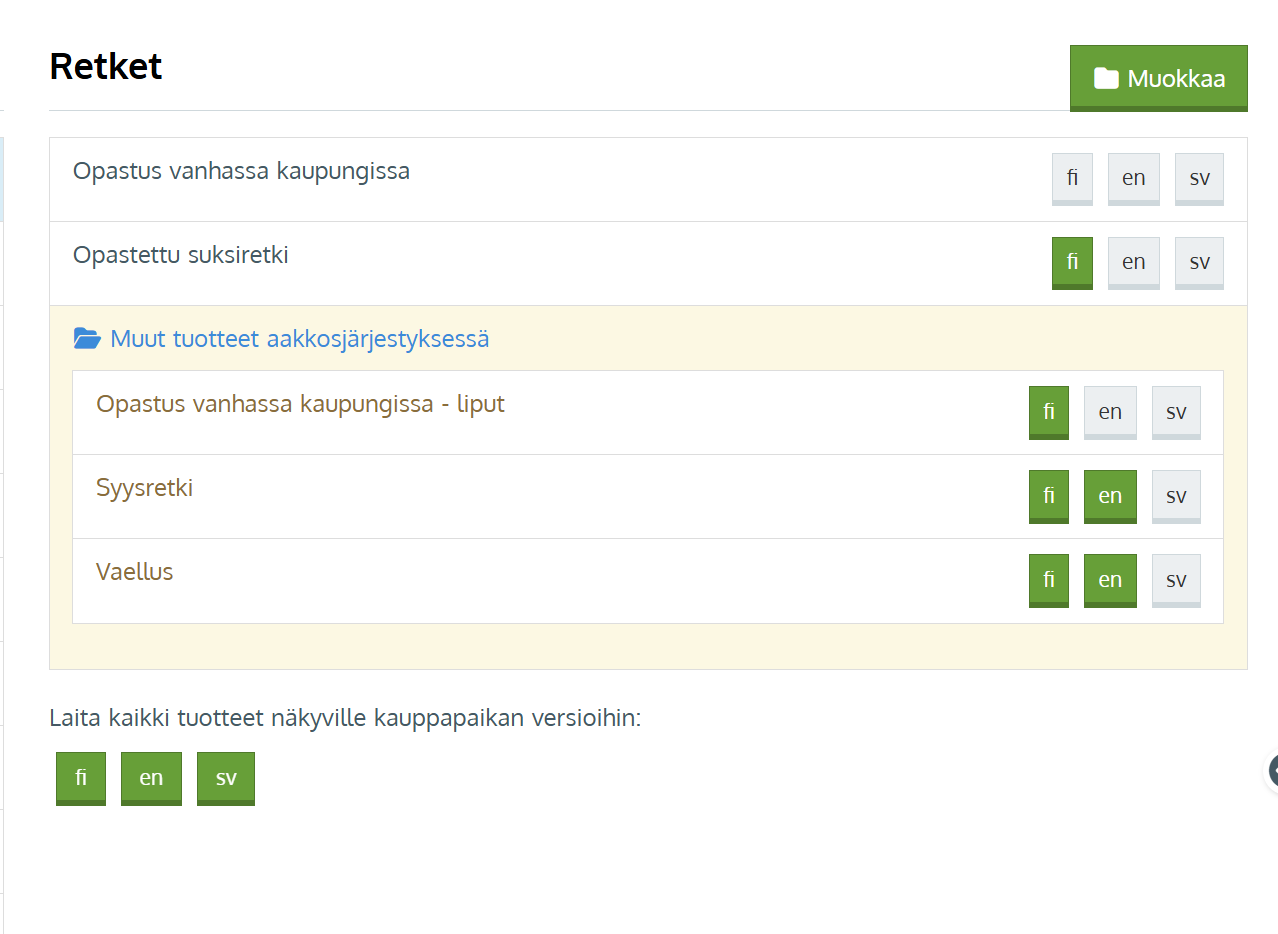Show all products in en store version
This screenshot has width=1278, height=934.
(x=151, y=777)
